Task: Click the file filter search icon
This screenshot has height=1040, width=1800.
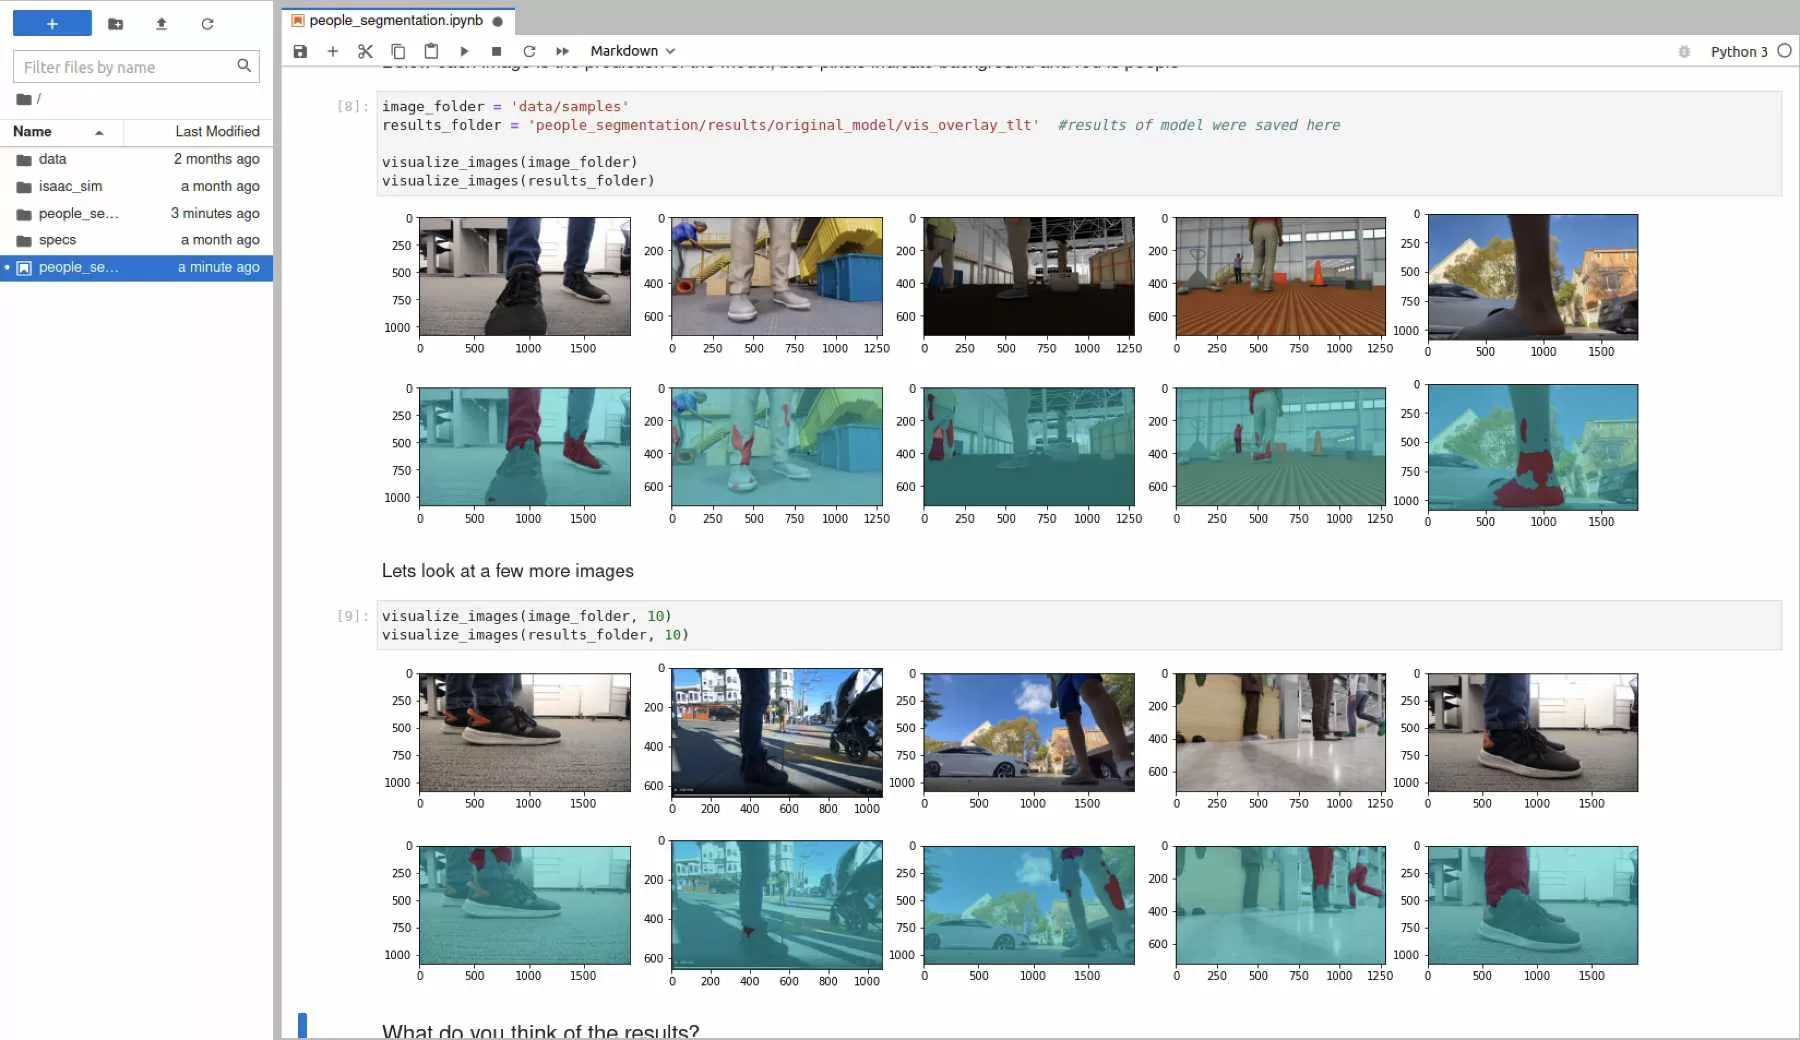Action: (x=244, y=66)
